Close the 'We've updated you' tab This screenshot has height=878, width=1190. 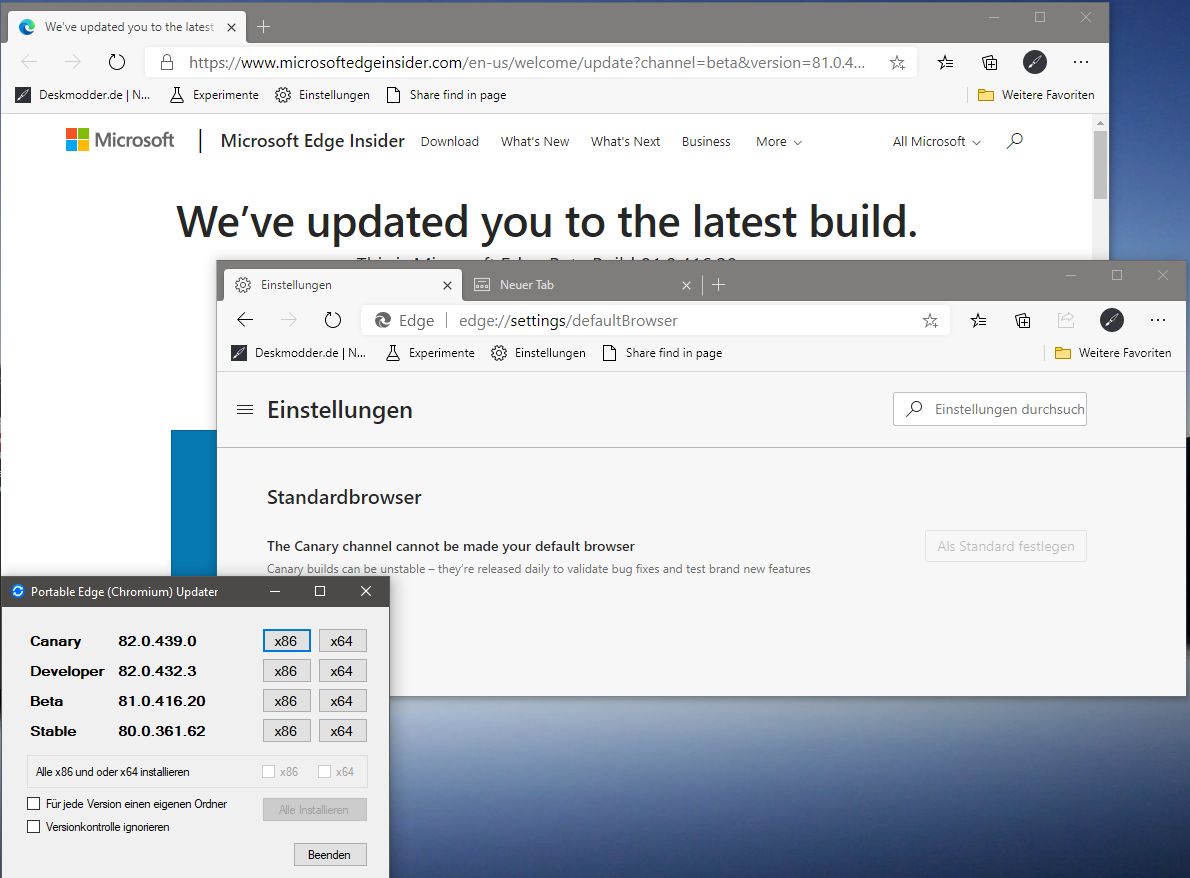click(231, 27)
